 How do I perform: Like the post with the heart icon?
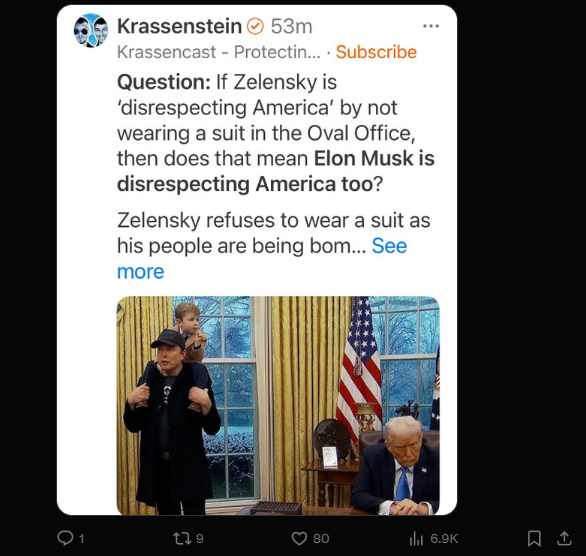299,538
